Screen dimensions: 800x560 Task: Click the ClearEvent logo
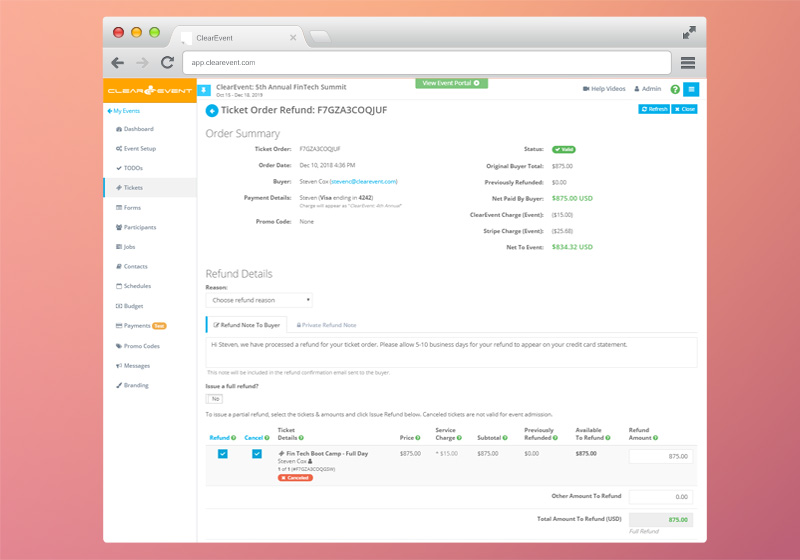click(149, 91)
